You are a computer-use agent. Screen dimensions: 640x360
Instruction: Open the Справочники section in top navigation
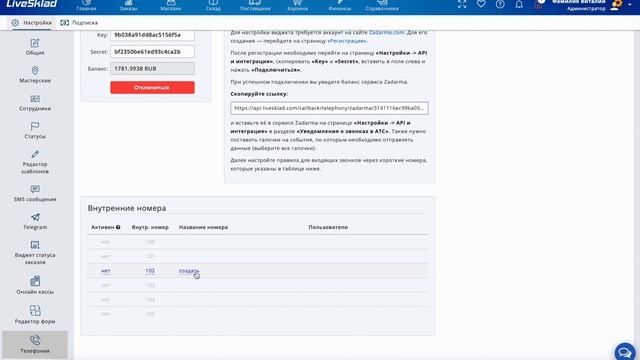(382, 6)
